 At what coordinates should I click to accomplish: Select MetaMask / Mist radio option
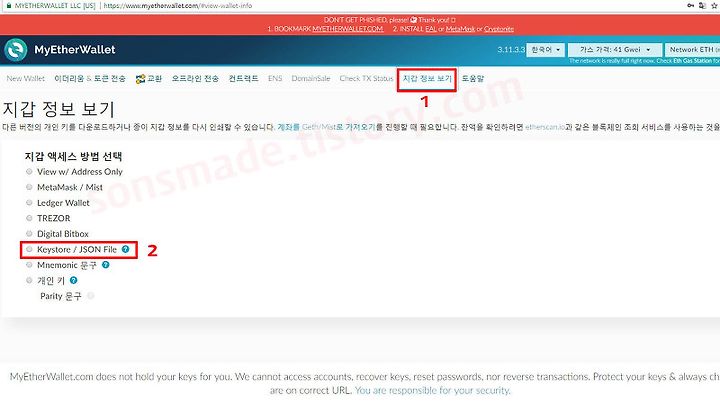29,187
